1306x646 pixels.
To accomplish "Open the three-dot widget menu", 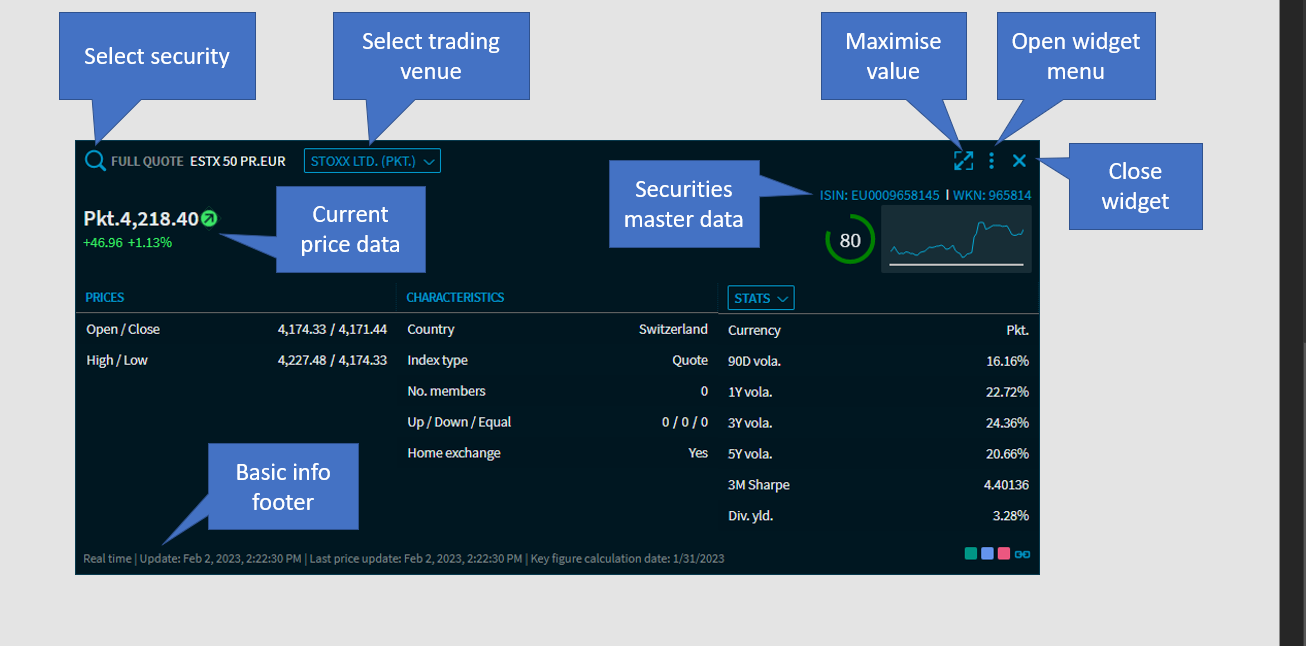I will [x=991, y=161].
